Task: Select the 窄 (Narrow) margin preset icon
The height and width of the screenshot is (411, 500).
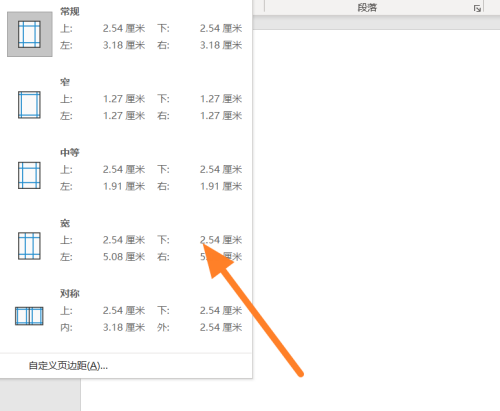Action: tap(29, 105)
